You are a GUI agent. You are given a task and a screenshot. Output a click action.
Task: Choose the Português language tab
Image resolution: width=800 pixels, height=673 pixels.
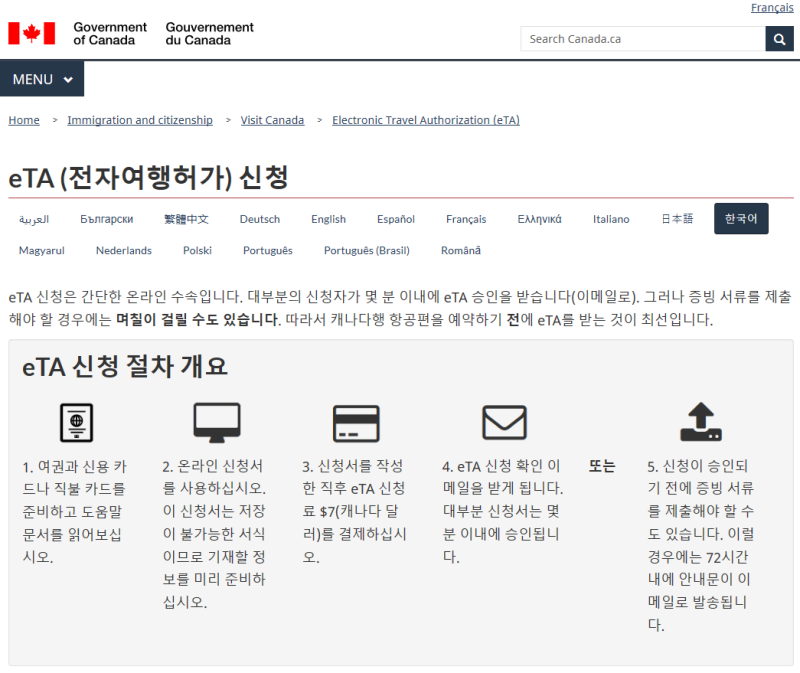268,251
